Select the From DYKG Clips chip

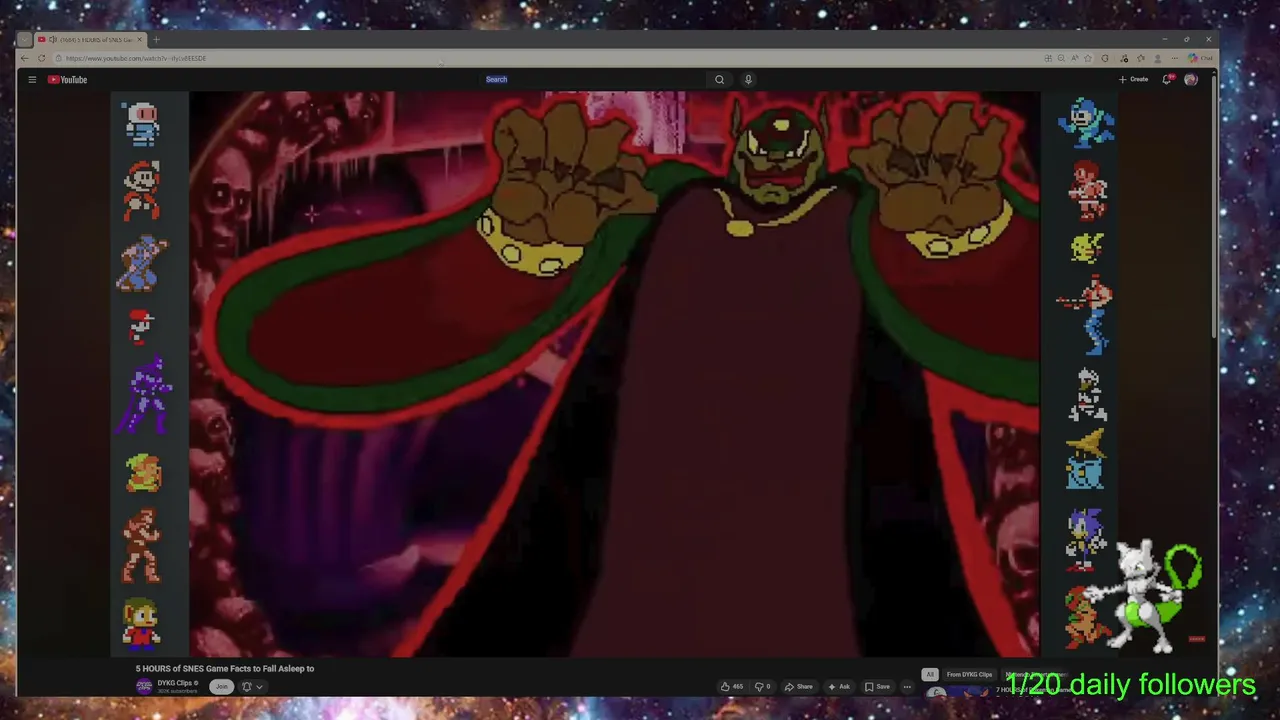(x=969, y=675)
